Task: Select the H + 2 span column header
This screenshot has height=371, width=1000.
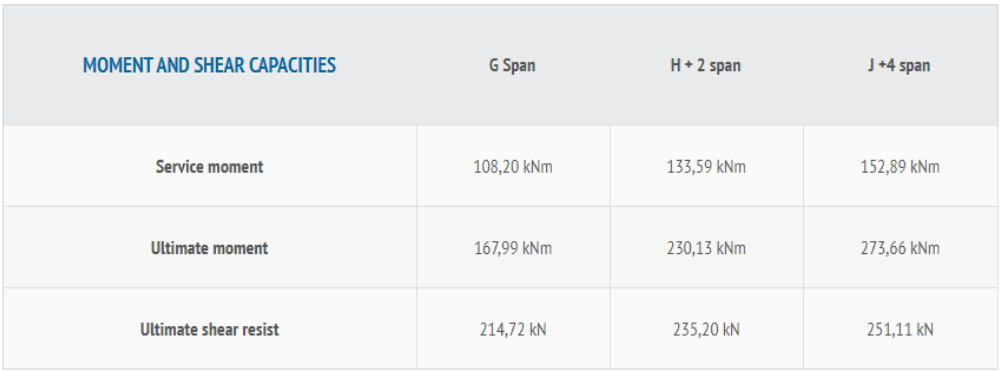Action: tap(705, 66)
